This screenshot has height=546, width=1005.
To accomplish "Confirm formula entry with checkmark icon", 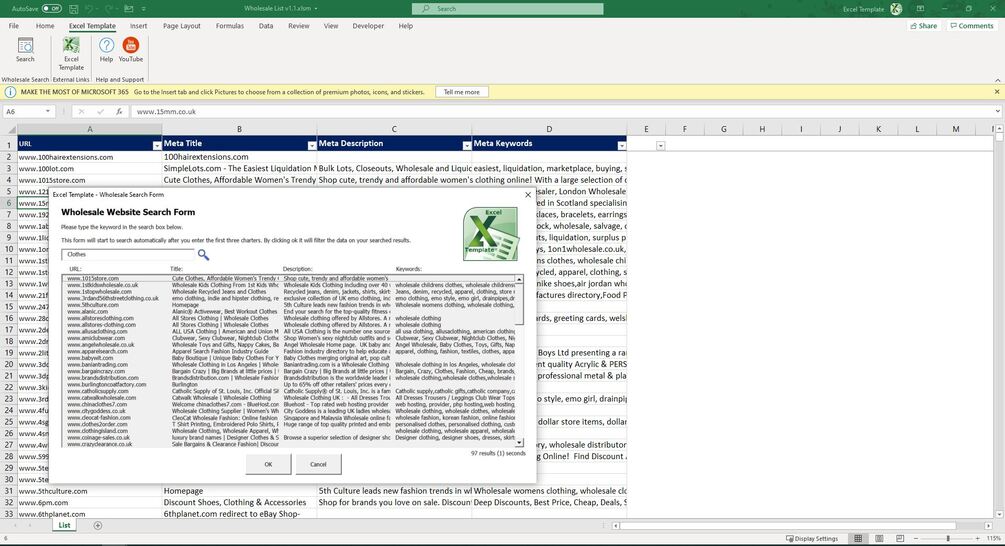I will (x=100, y=112).
